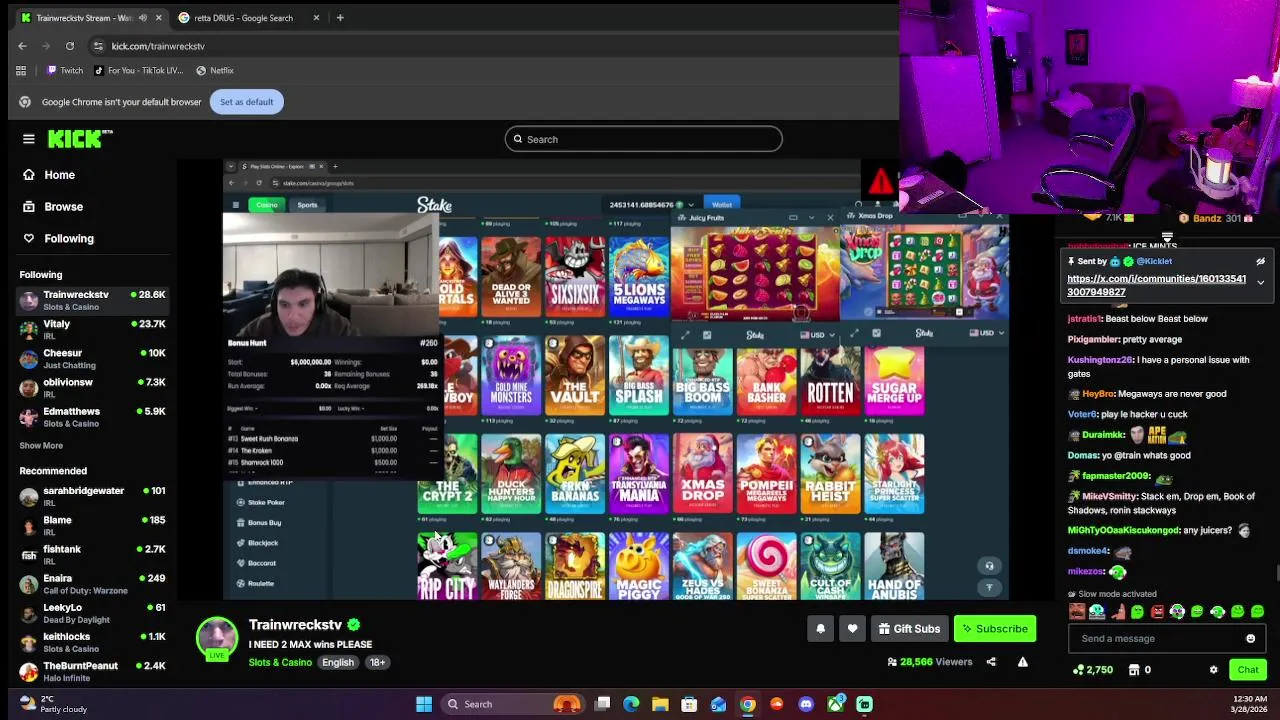Viewport: 1280px width, 720px height.
Task: Open the emoji picker in chat
Action: click(1250, 639)
